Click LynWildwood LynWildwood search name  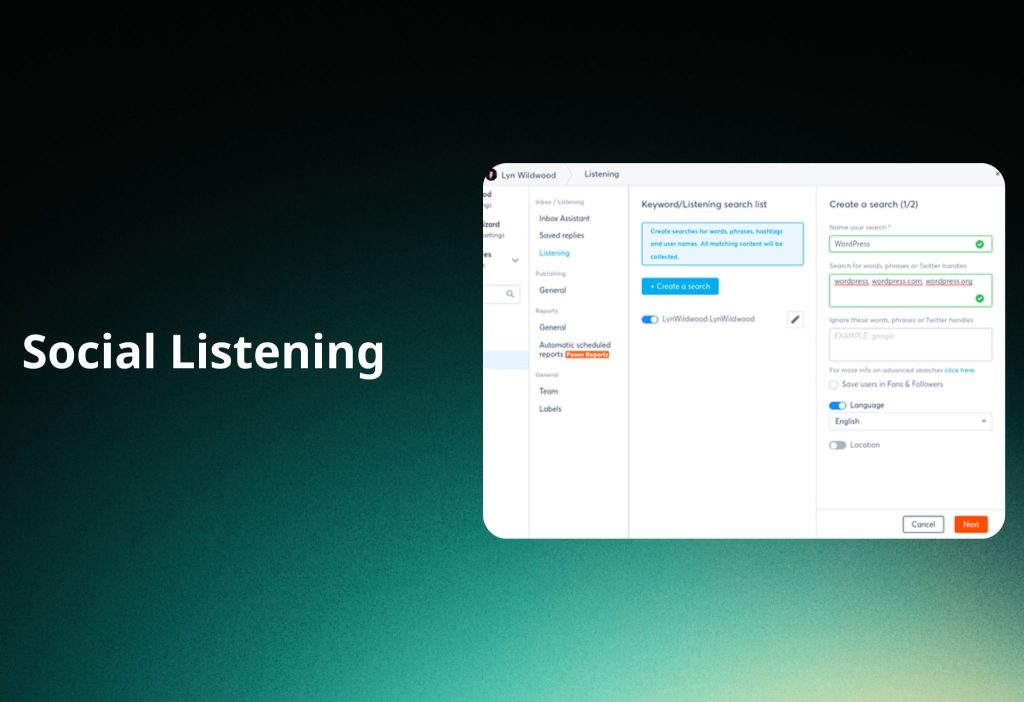tap(708, 319)
